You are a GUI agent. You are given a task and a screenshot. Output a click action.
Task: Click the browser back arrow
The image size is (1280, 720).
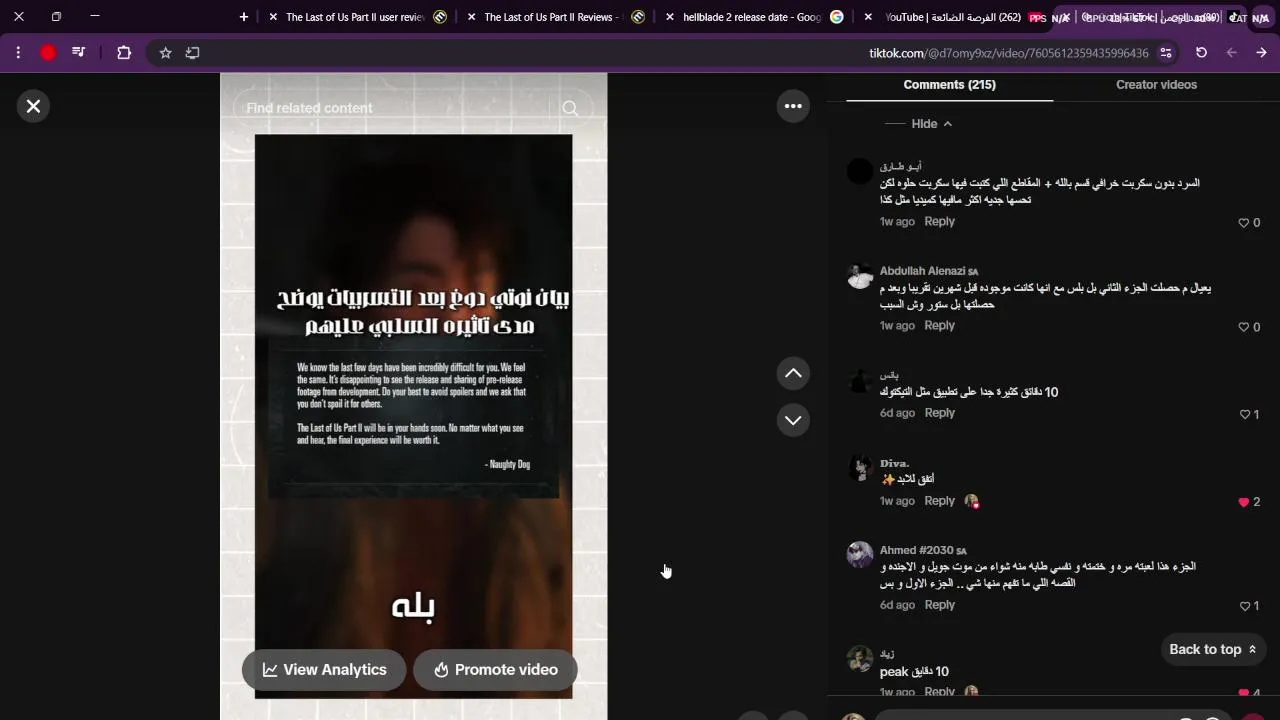coord(1231,53)
